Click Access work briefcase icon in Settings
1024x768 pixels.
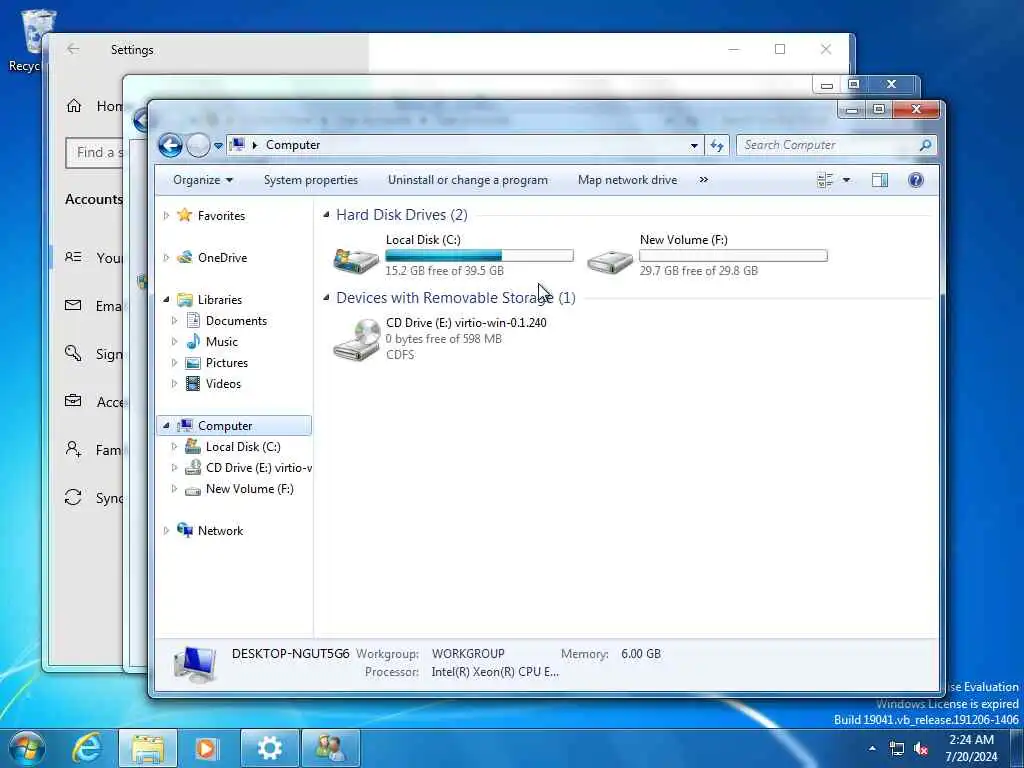point(73,401)
